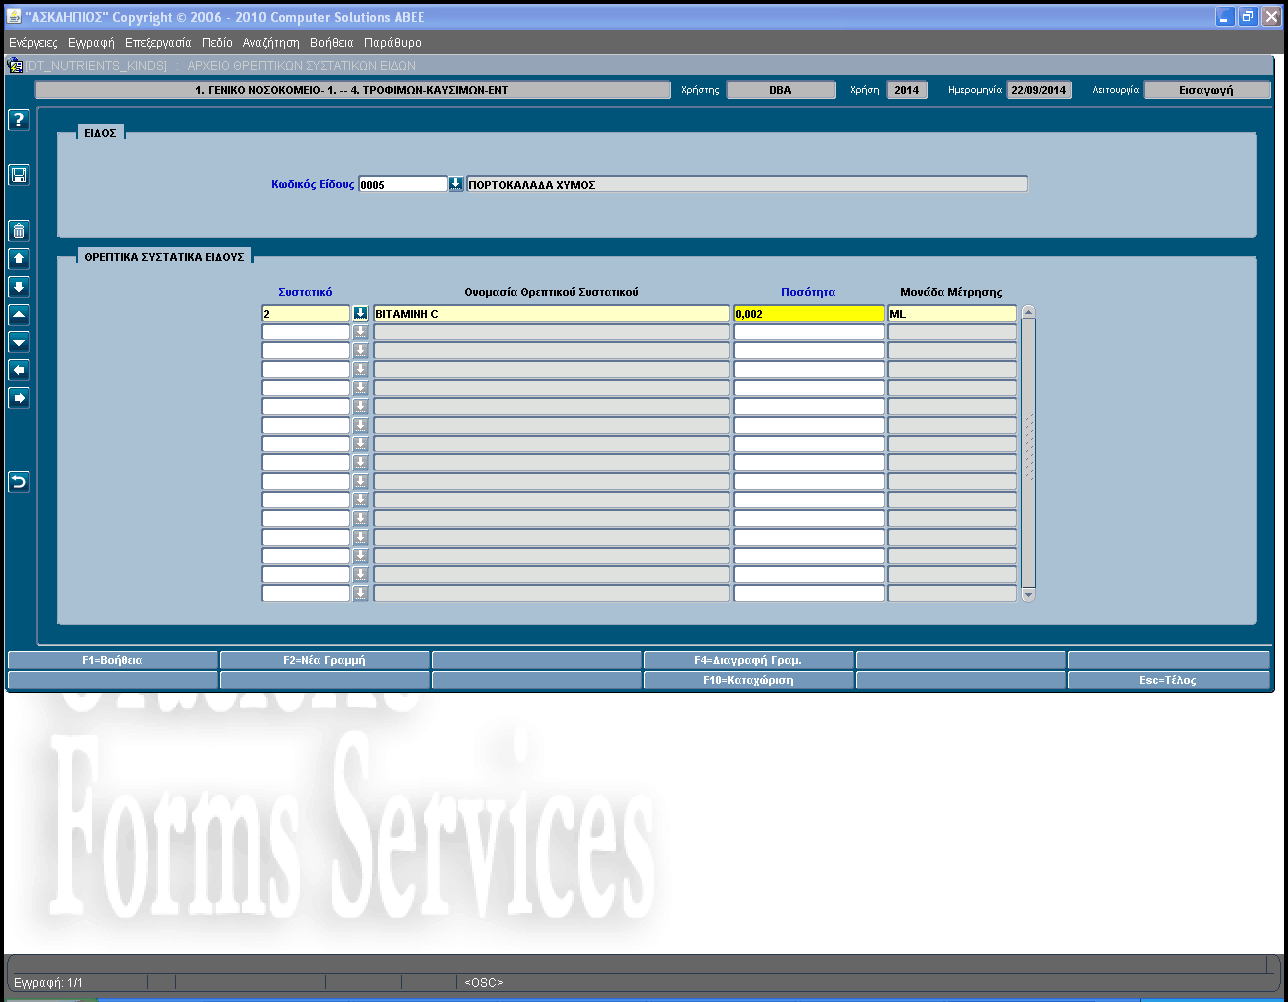
Task: Click the ΕΙΔΟΣ section label
Action: point(101,132)
